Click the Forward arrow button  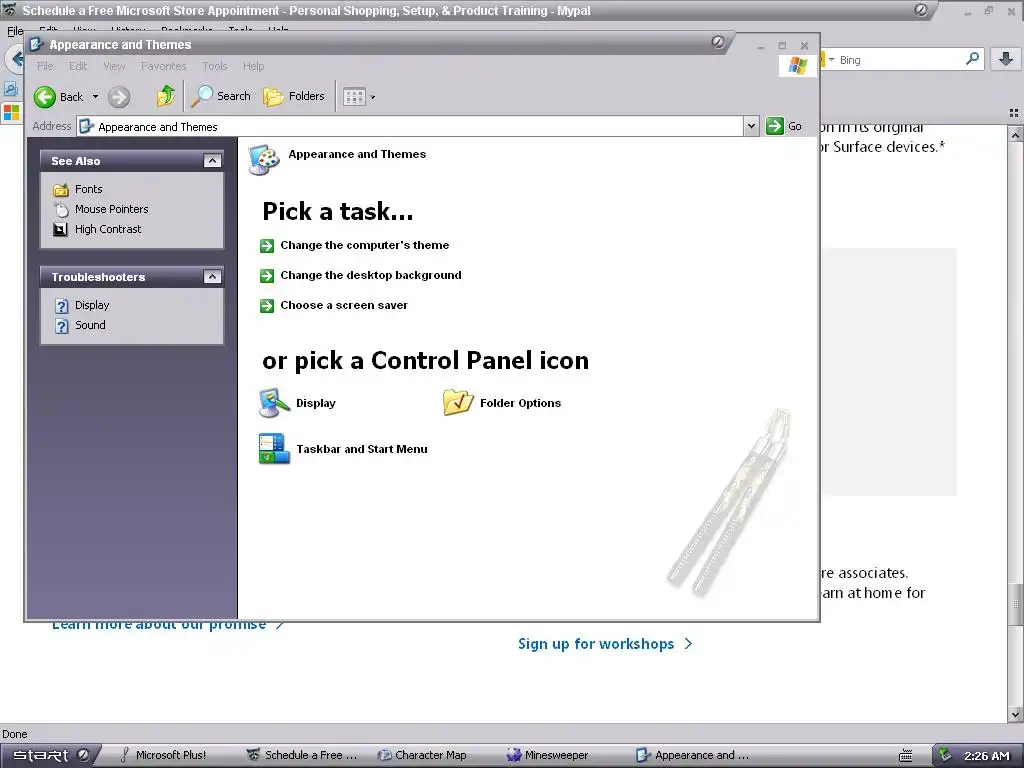coord(119,97)
